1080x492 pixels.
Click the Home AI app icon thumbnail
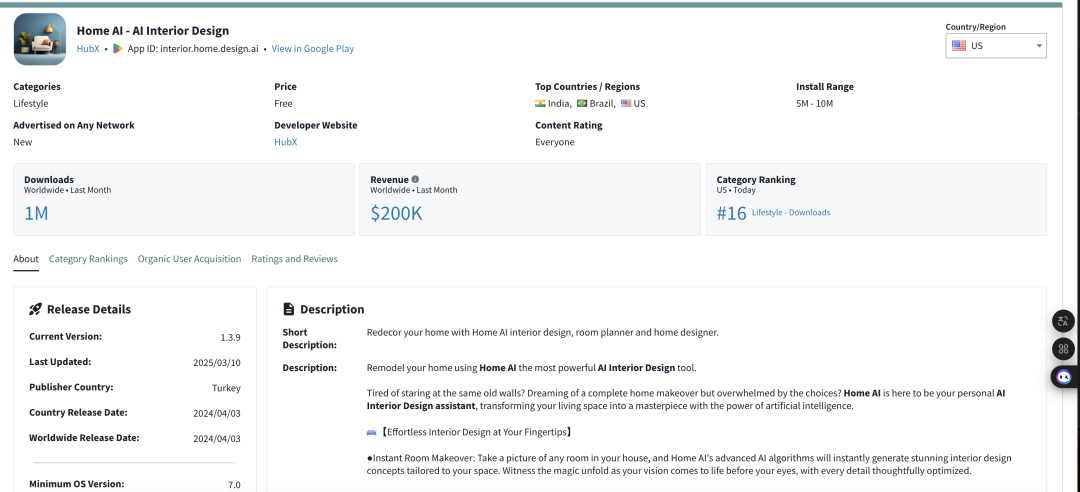tap(40, 39)
